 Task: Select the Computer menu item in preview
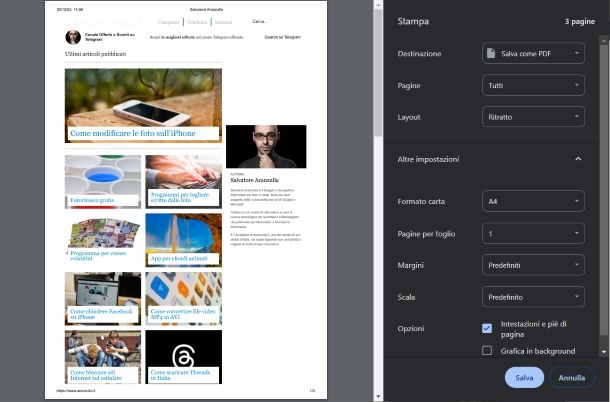click(x=168, y=22)
